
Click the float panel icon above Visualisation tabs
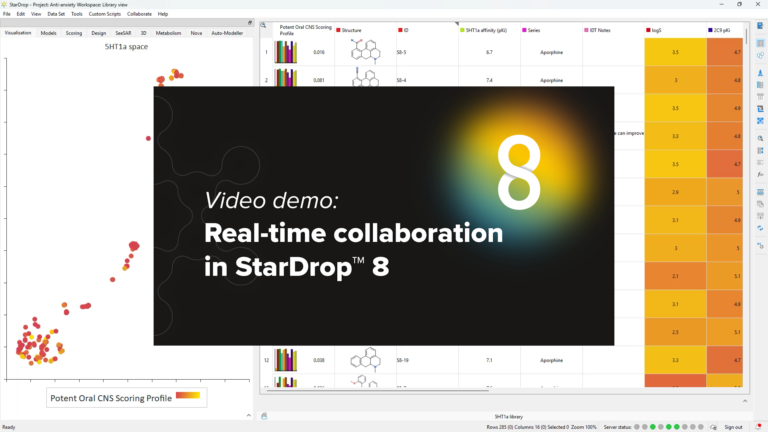pyautogui.click(x=248, y=22)
